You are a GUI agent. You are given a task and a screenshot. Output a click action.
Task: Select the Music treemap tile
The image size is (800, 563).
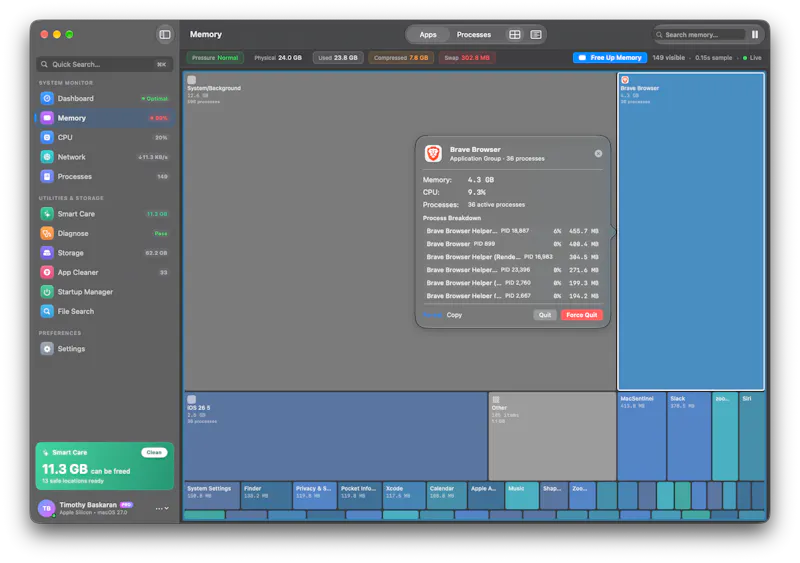coord(522,495)
